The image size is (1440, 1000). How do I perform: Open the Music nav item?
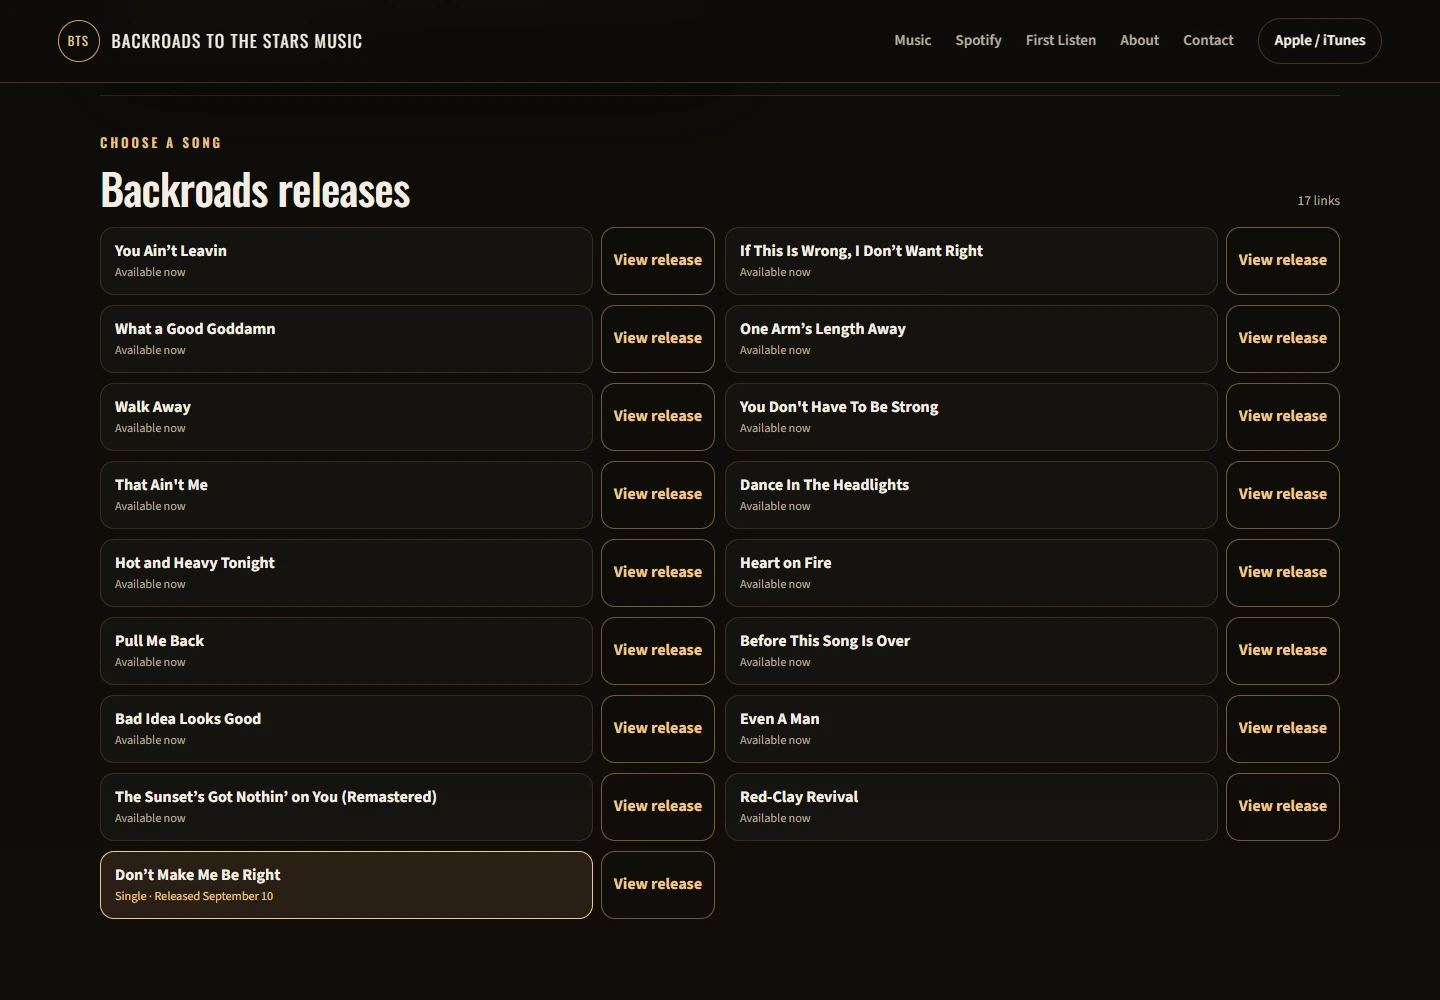912,40
